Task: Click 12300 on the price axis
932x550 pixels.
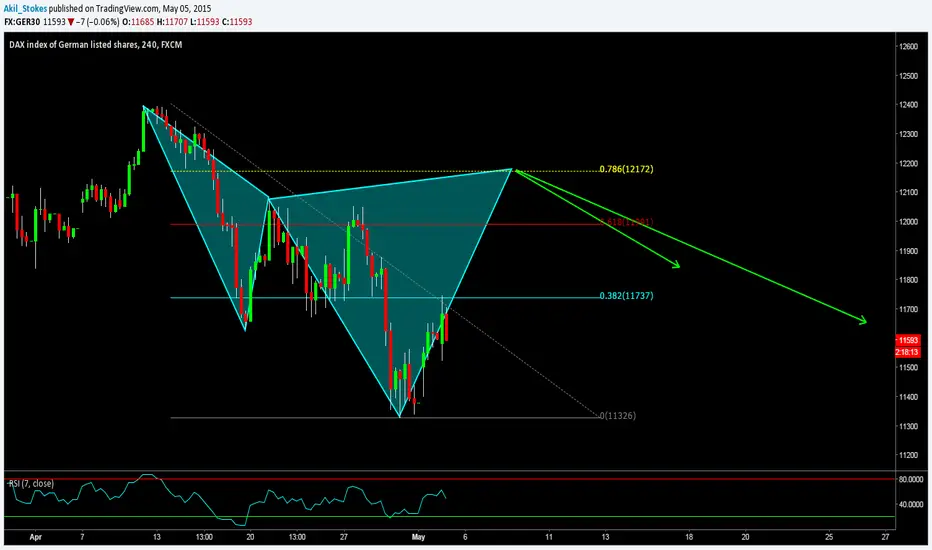Action: click(x=907, y=134)
